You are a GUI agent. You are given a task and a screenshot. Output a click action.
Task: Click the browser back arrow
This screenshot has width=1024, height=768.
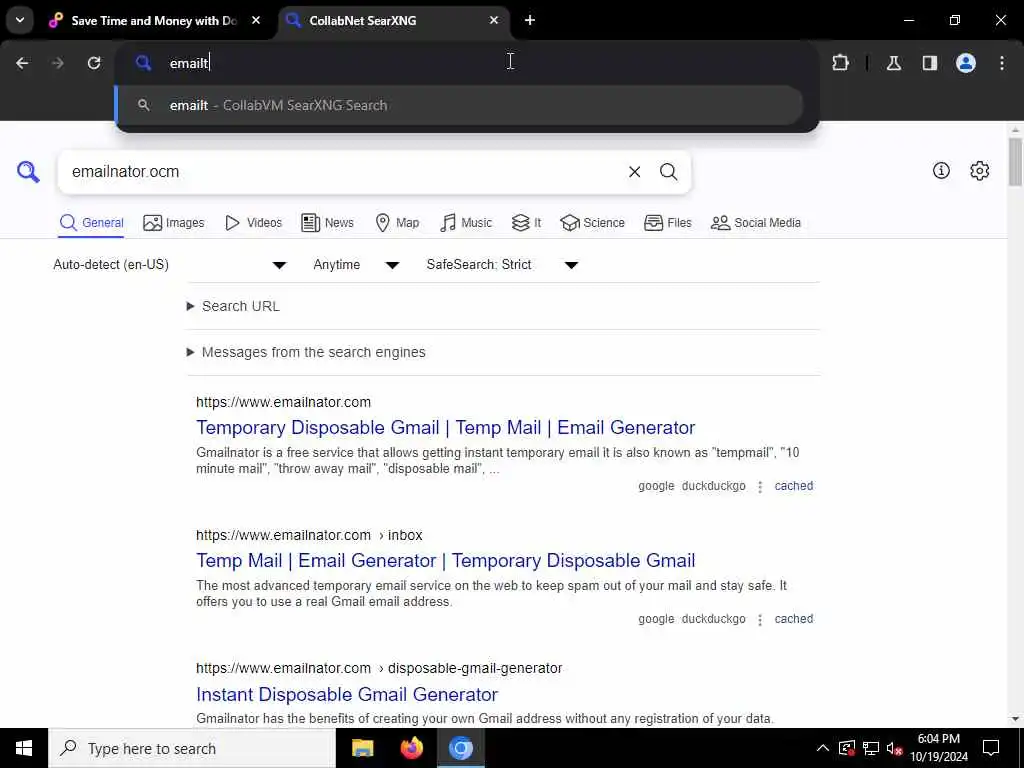[x=22, y=63]
